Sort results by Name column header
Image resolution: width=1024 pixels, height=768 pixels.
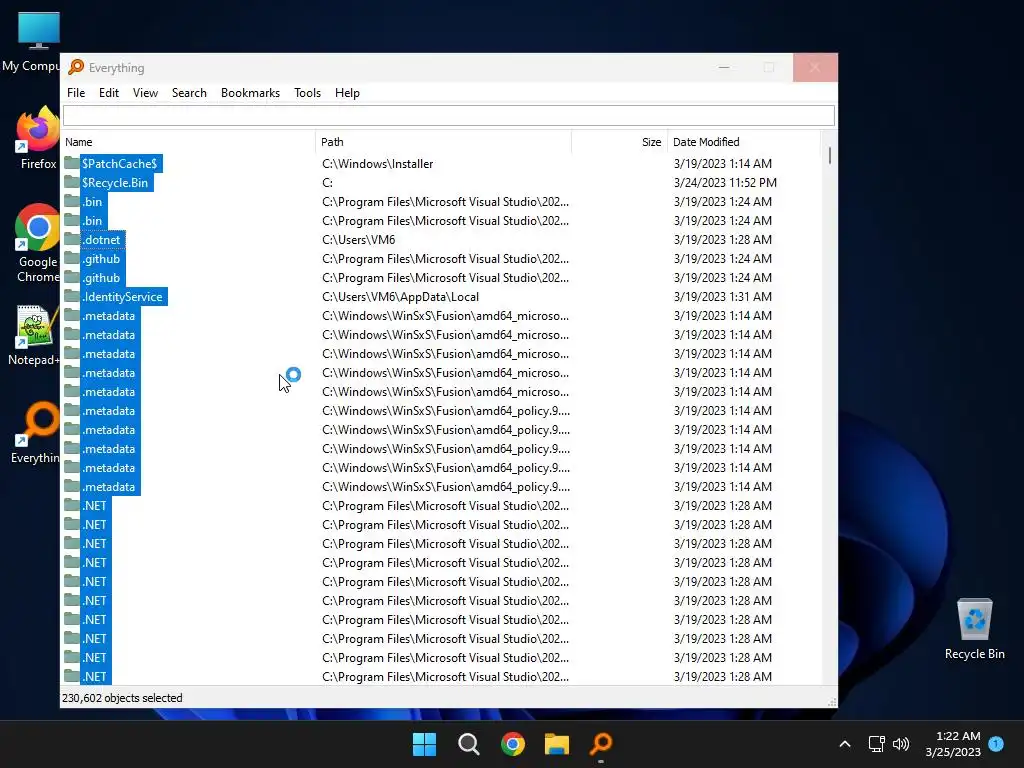coord(188,142)
